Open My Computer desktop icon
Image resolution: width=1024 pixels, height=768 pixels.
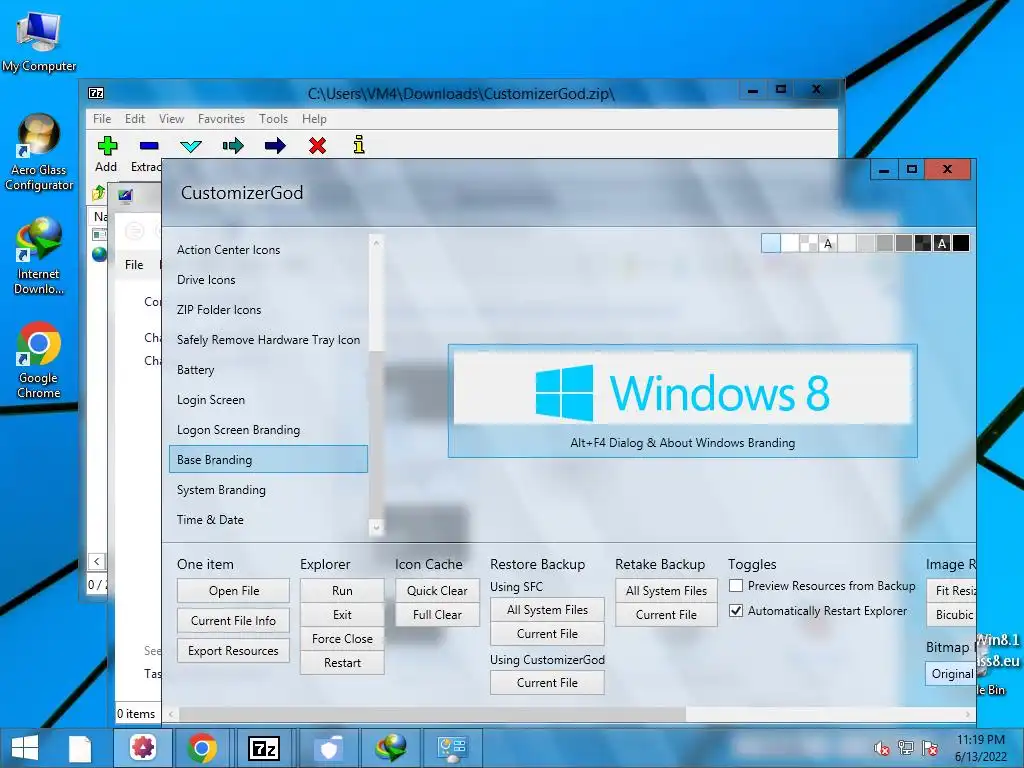click(x=39, y=42)
